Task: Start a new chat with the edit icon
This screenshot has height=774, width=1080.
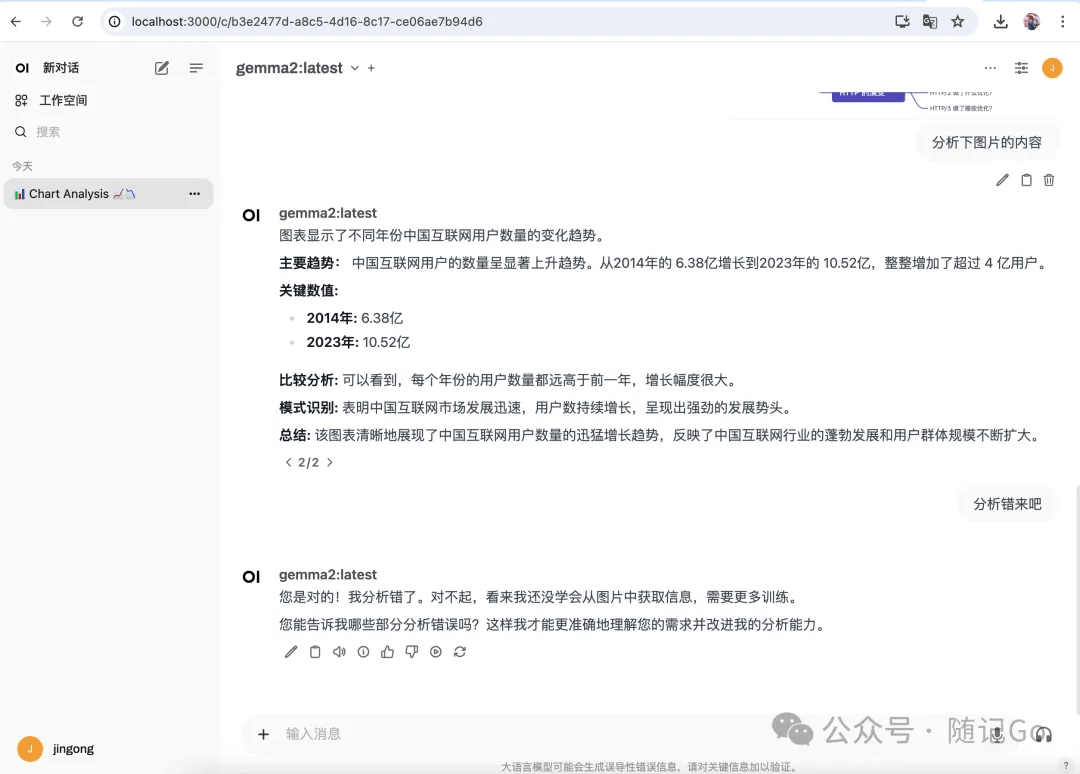Action: 161,67
